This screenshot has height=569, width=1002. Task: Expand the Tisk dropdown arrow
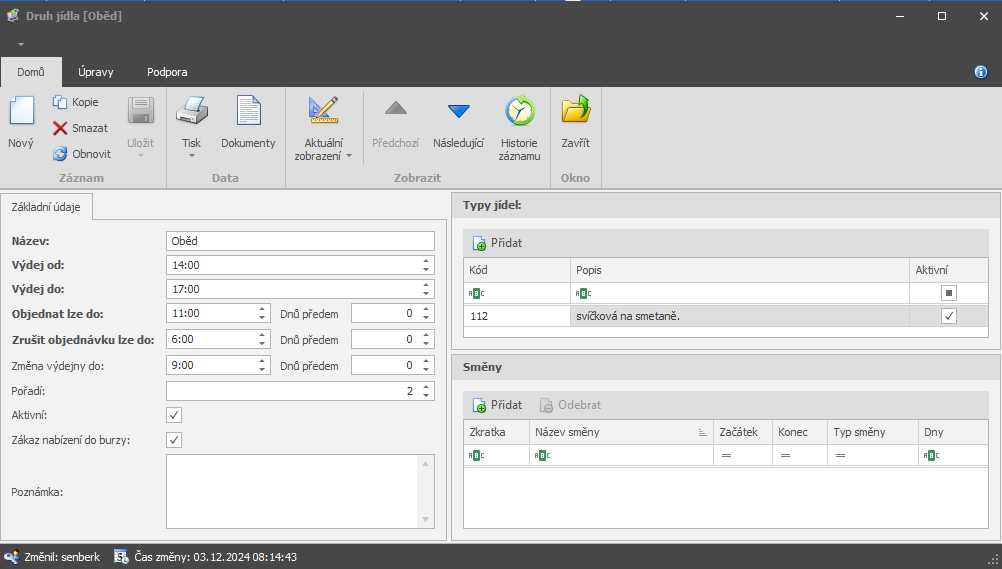click(x=191, y=156)
